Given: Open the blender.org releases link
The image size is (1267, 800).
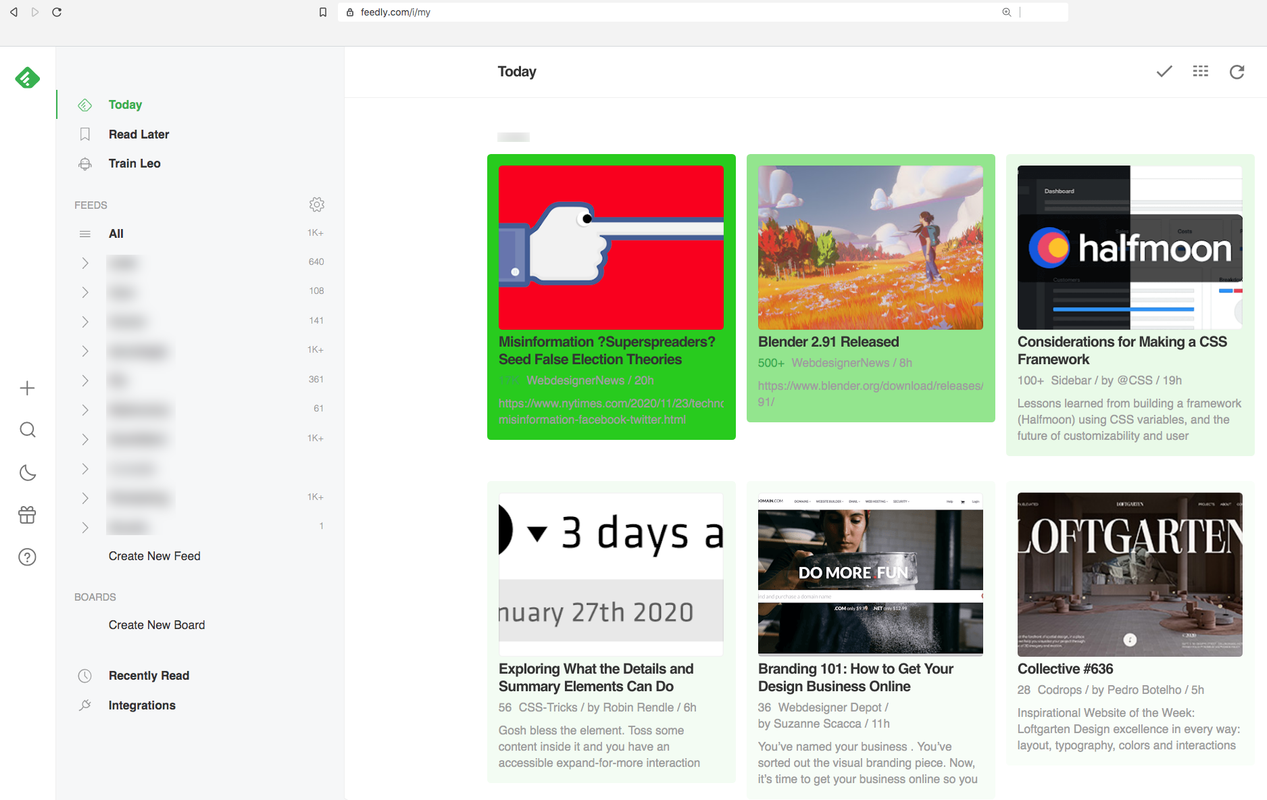Looking at the screenshot, I should [870, 393].
